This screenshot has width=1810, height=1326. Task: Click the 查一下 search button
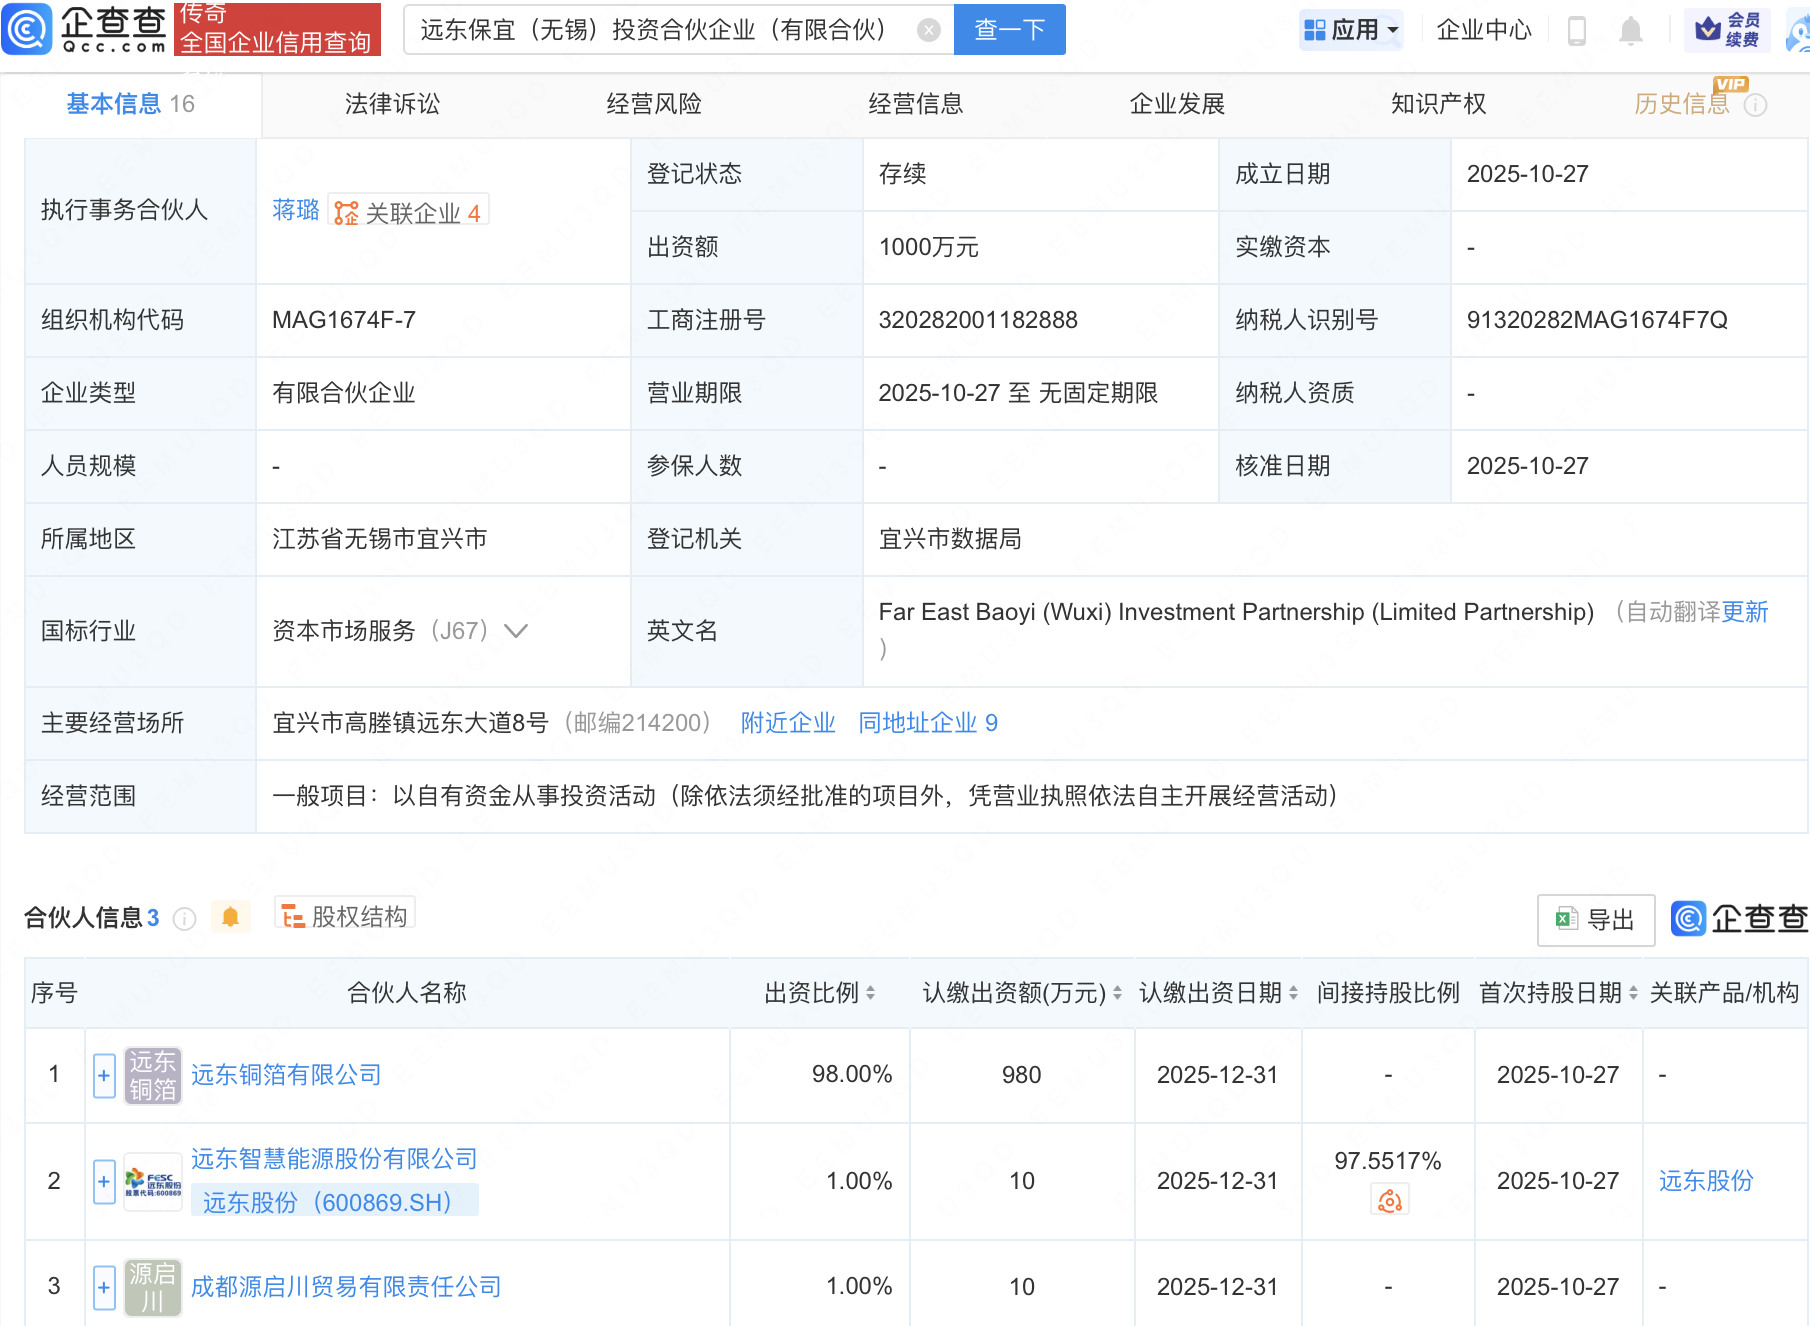[1009, 30]
